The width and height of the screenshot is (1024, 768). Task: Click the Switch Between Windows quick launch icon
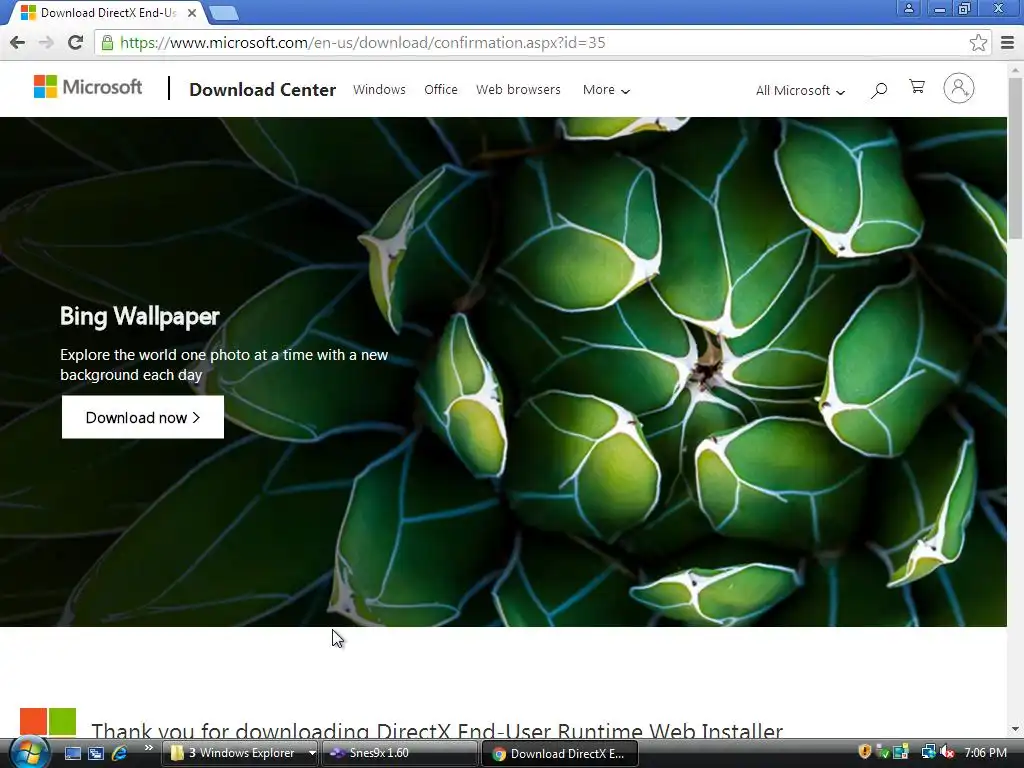96,753
